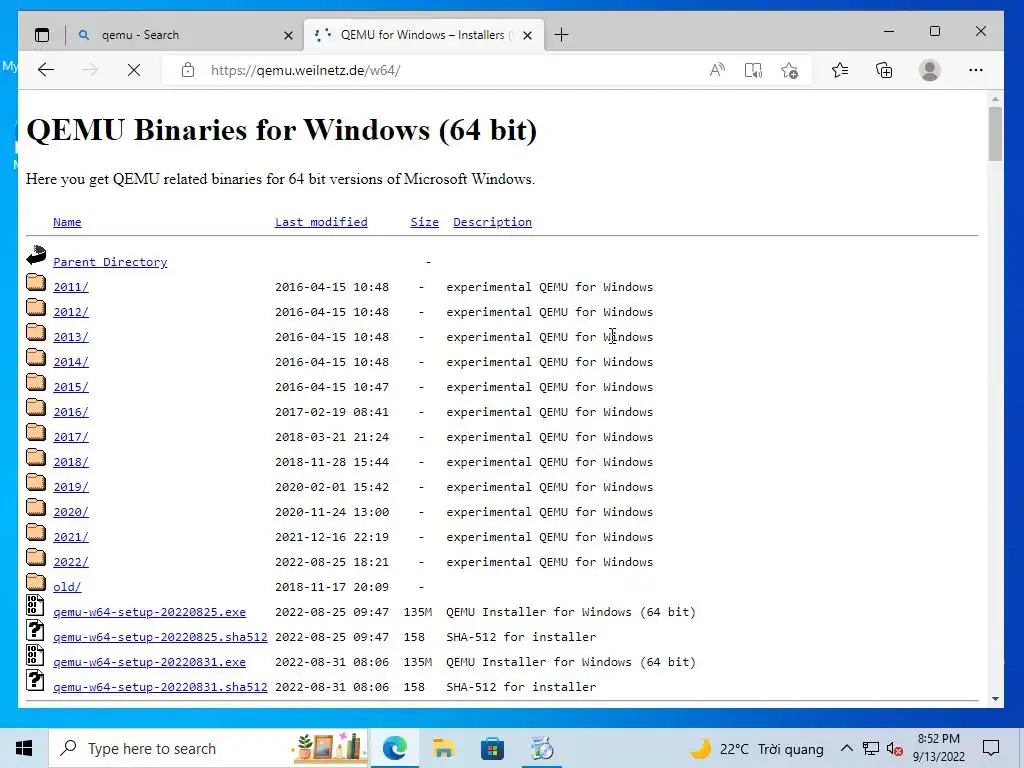
Task: Click the taskbar search box
Action: point(208,748)
